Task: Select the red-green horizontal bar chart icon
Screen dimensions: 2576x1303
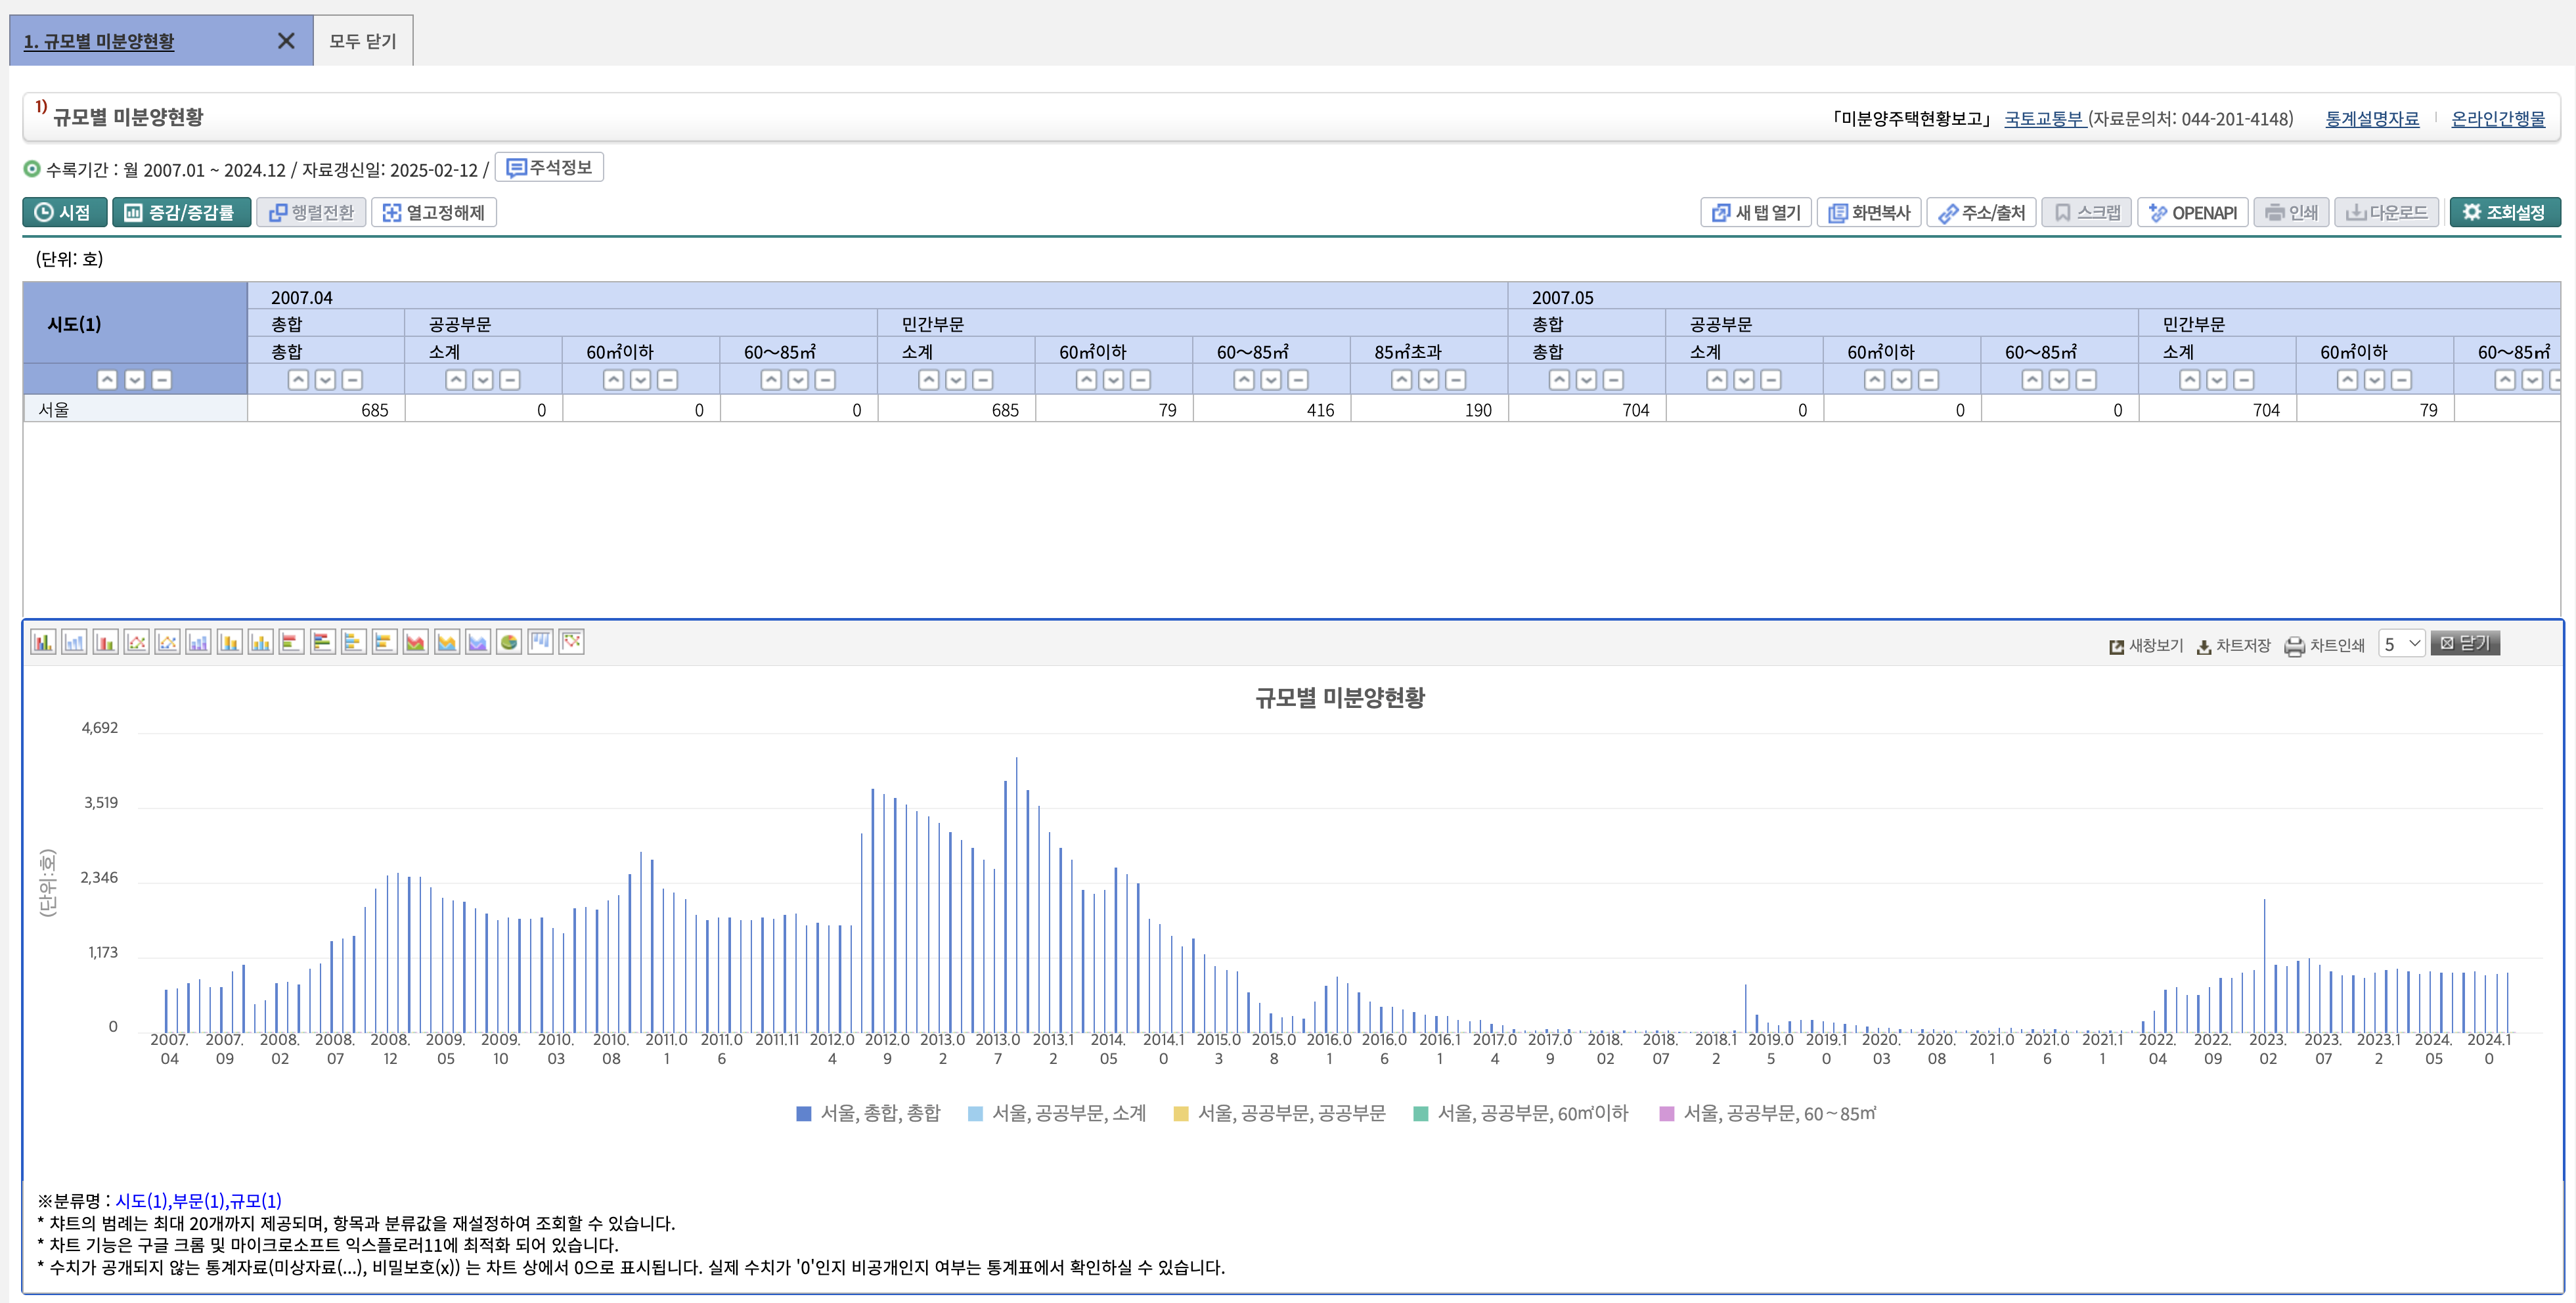Action: [292, 642]
